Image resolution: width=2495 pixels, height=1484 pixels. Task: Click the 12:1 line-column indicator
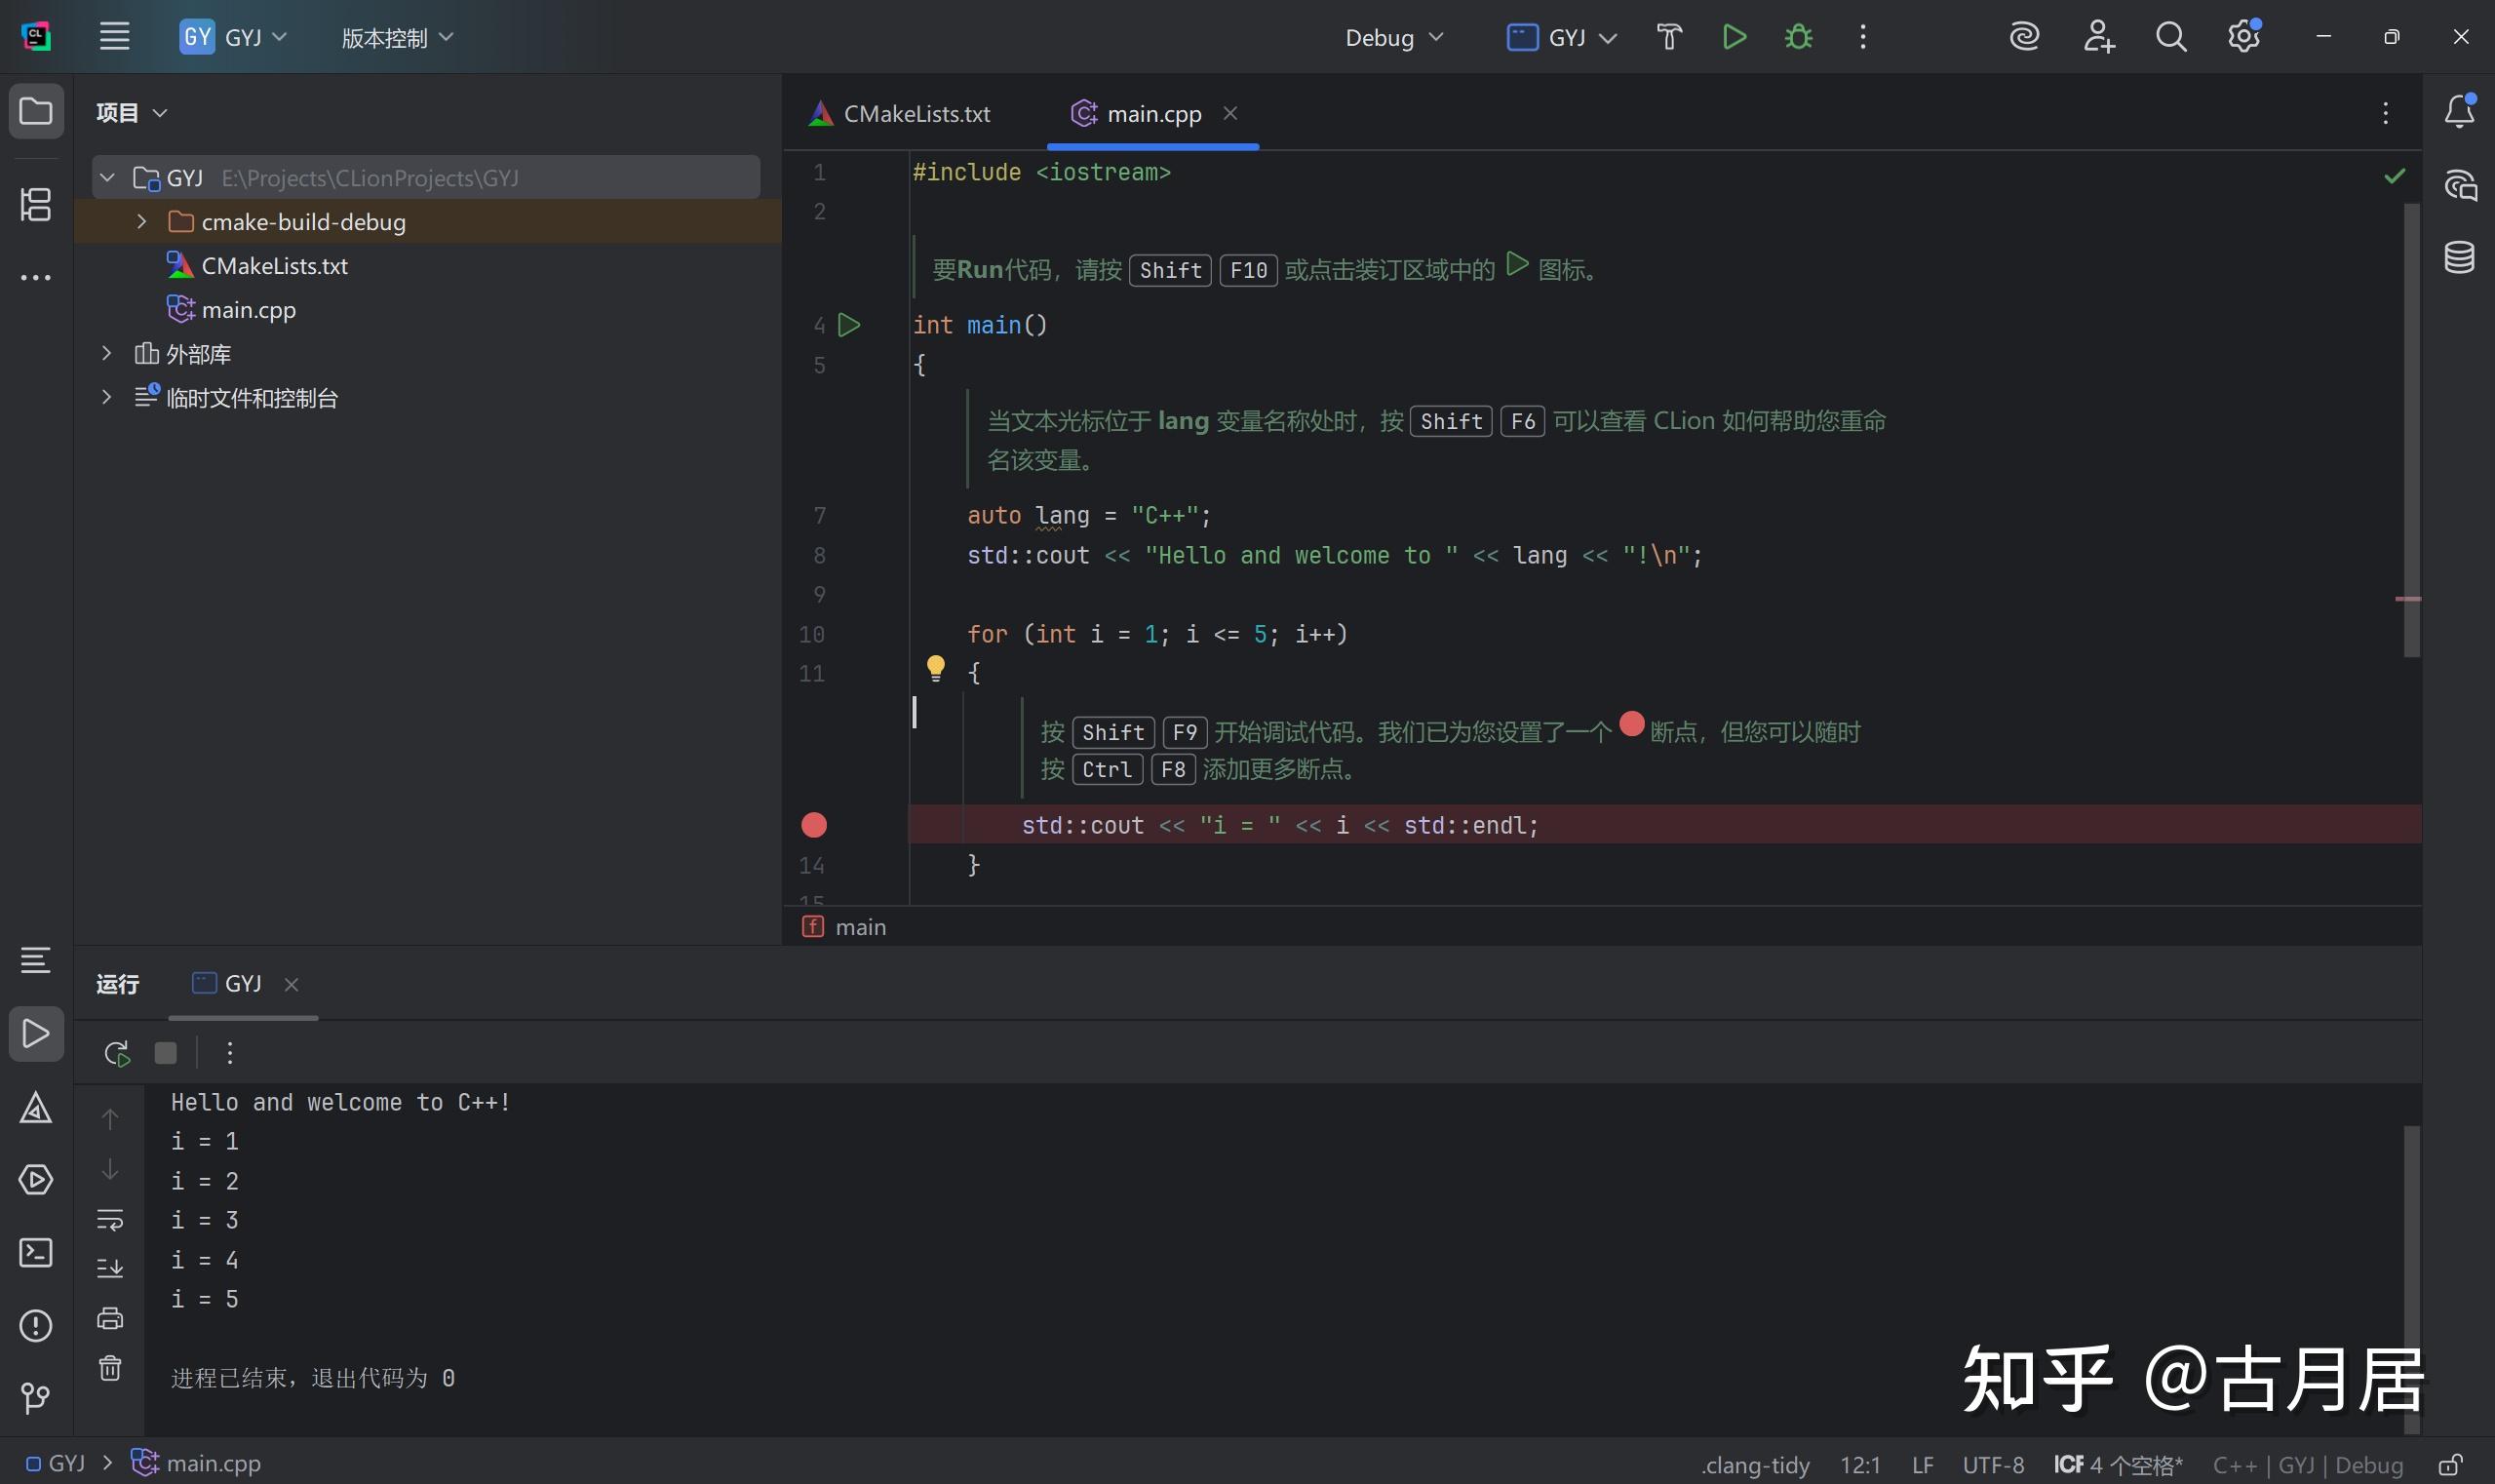tap(1860, 1466)
